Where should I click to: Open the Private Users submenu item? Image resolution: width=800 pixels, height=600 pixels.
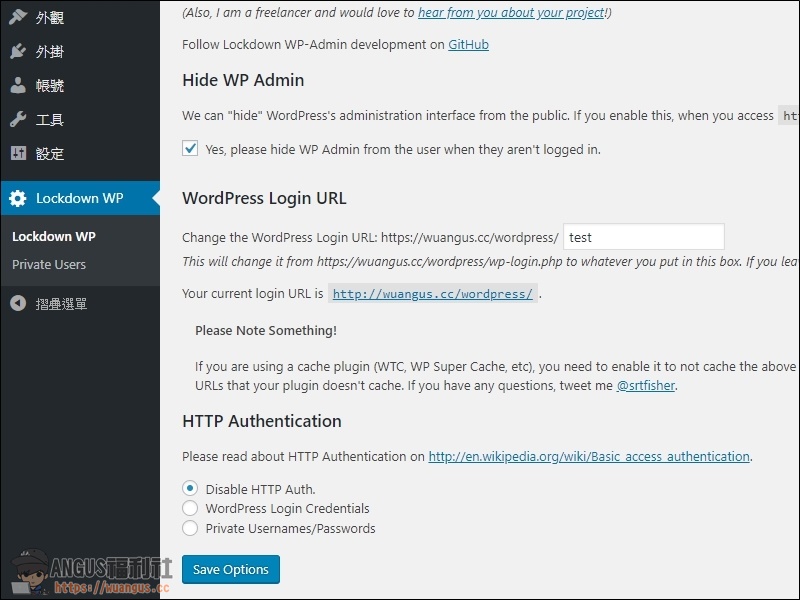coord(49,265)
